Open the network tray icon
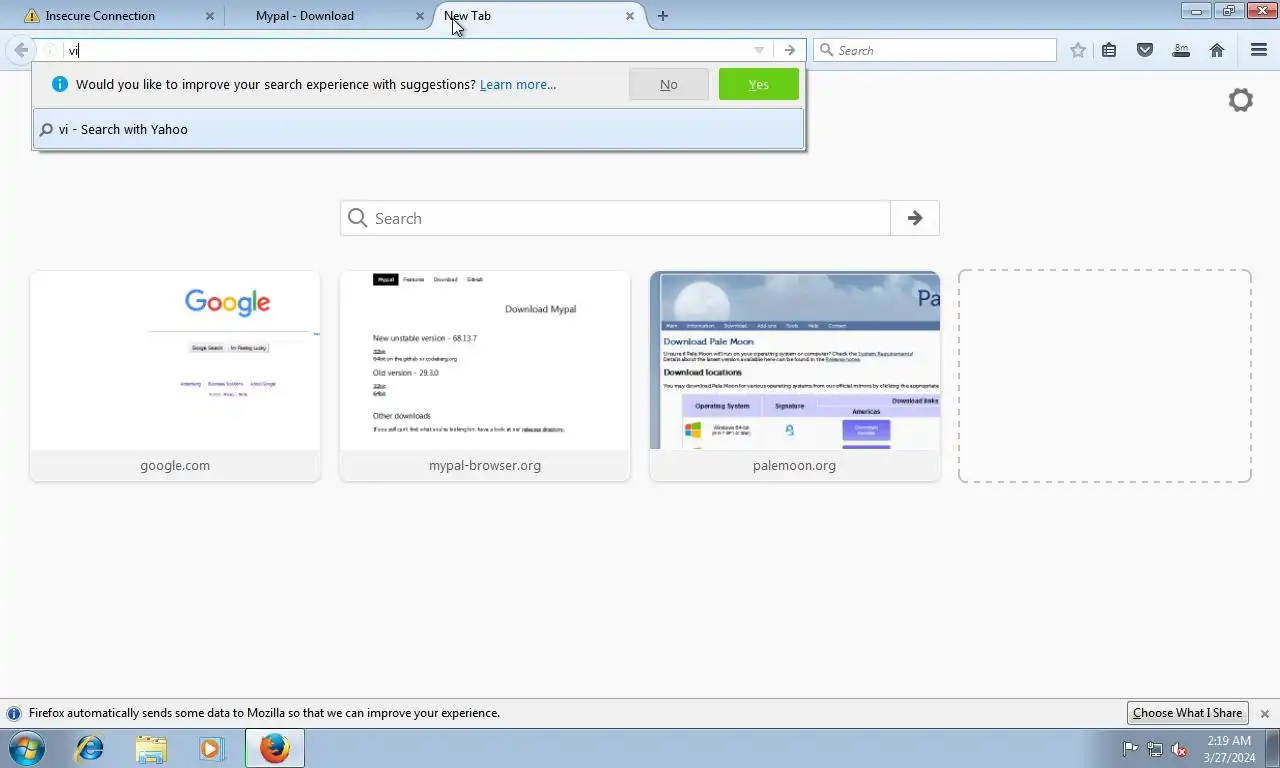The width and height of the screenshot is (1280, 768). pyautogui.click(x=1155, y=749)
